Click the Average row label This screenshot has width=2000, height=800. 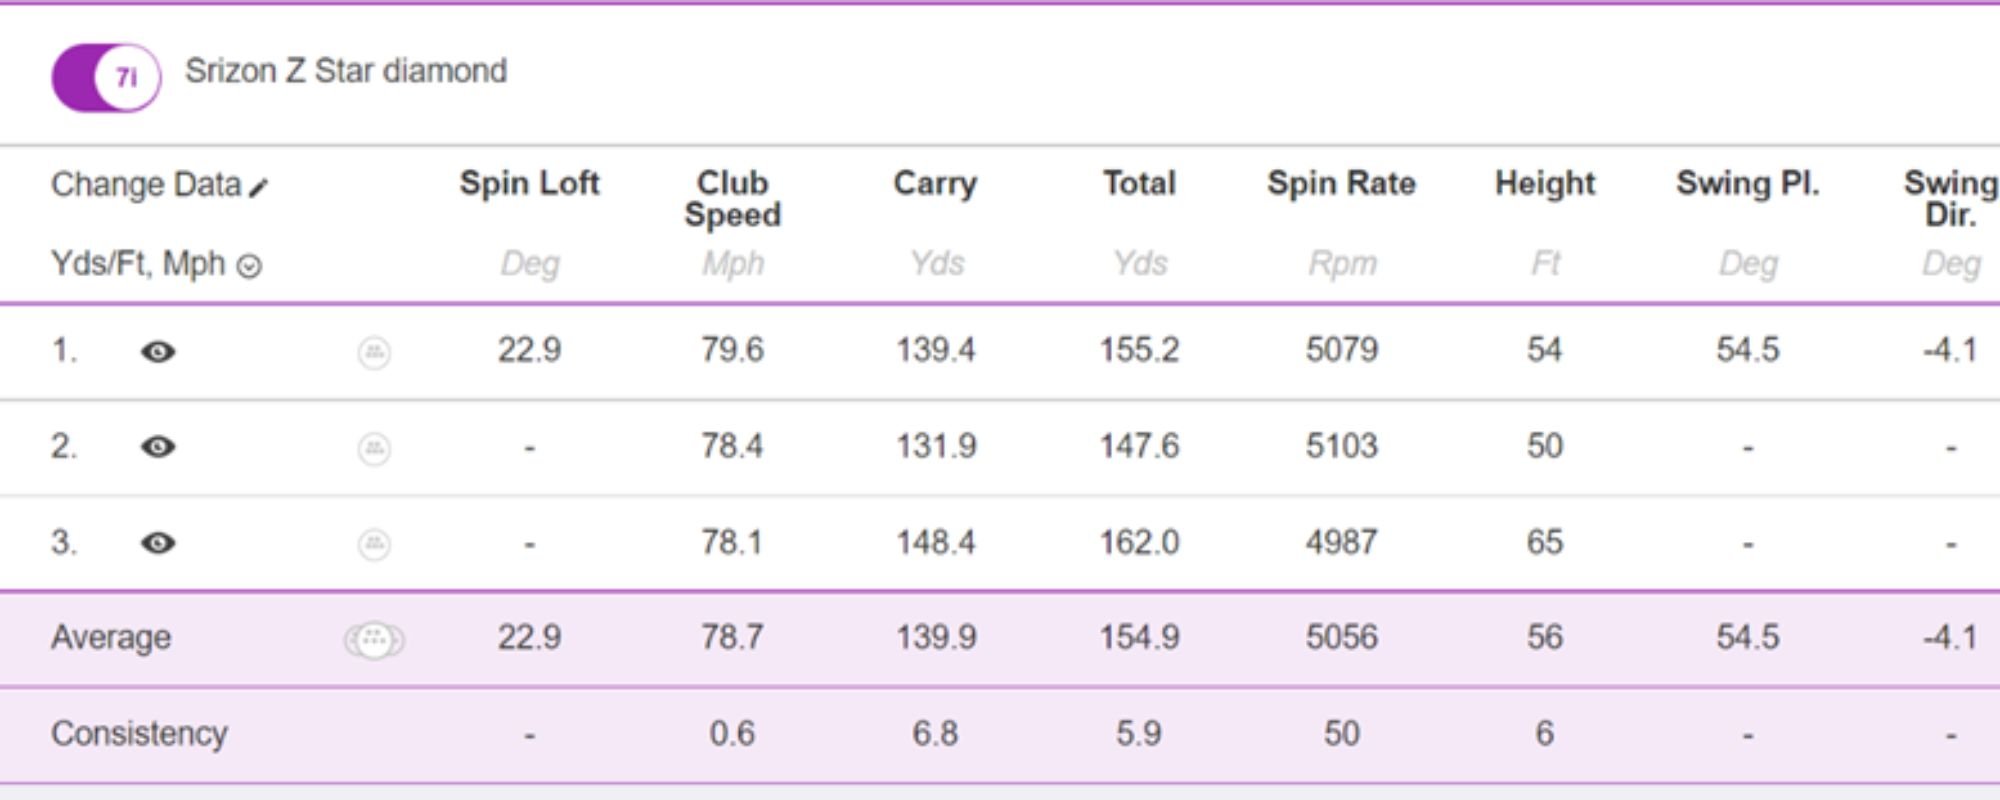point(111,637)
